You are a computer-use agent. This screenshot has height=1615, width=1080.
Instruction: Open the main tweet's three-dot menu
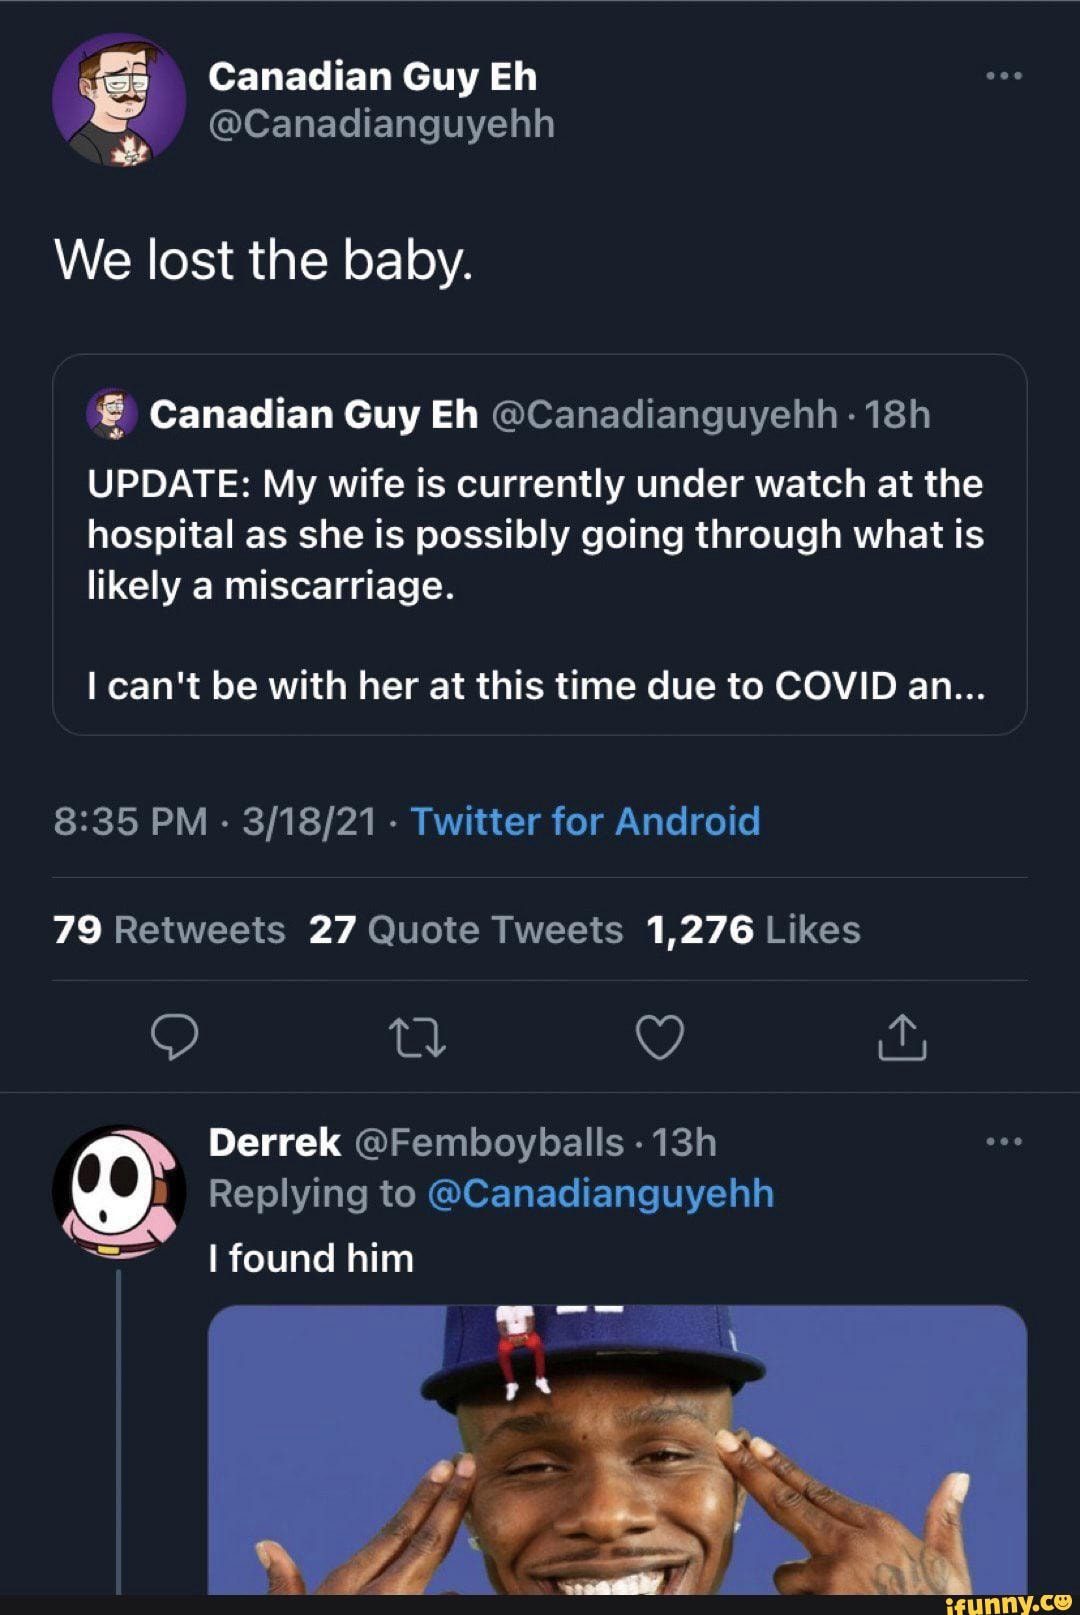coord(1003,76)
